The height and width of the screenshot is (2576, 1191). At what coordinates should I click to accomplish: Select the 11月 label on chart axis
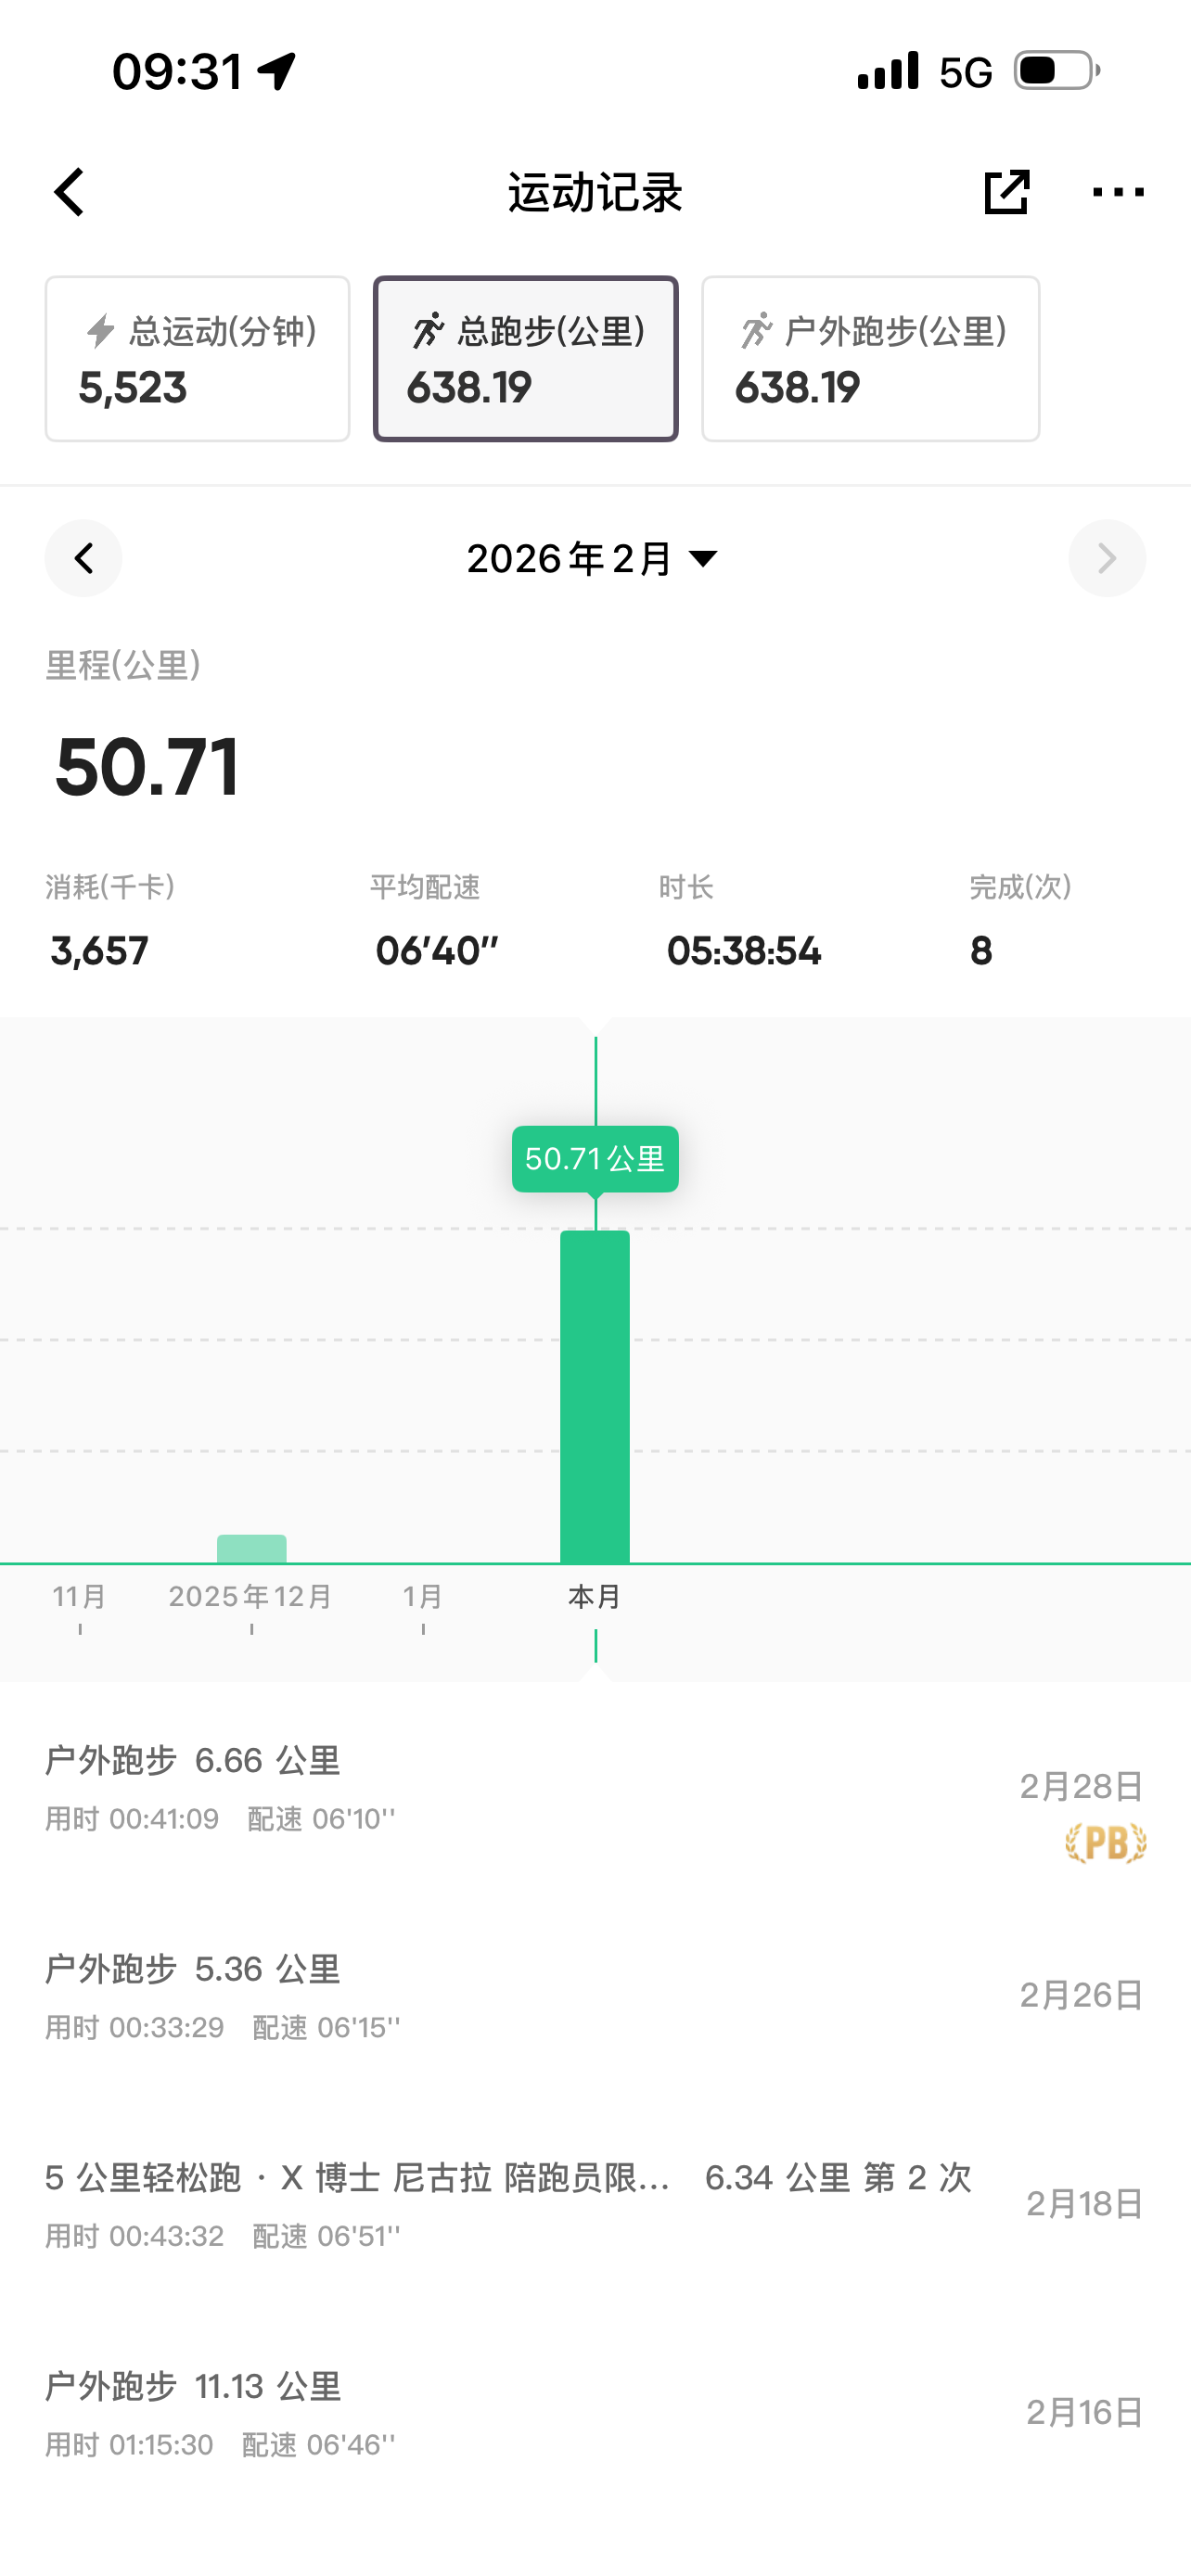coord(80,1597)
